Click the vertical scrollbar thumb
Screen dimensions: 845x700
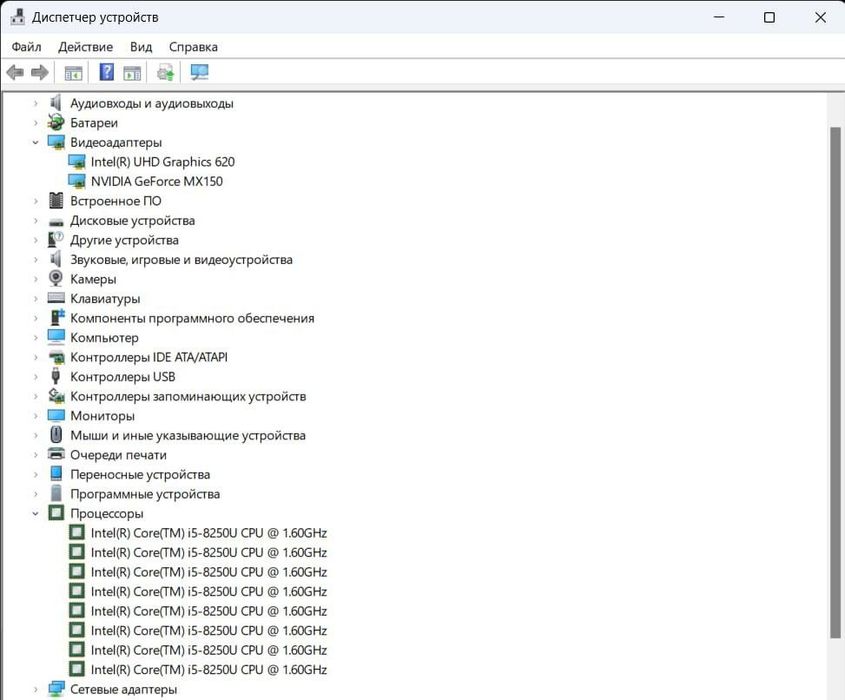[835, 383]
